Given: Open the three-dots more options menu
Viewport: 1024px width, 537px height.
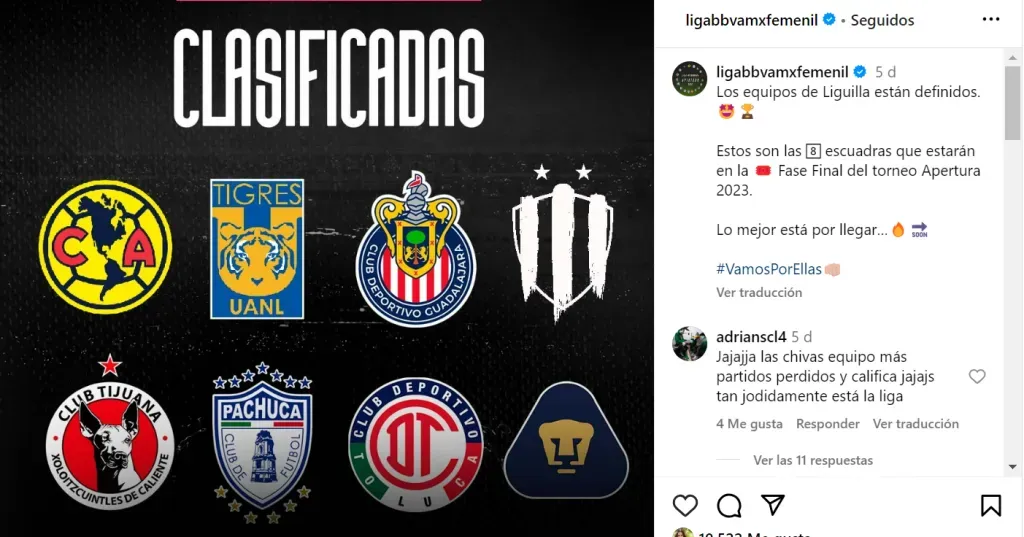Looking at the screenshot, I should coord(991,20).
